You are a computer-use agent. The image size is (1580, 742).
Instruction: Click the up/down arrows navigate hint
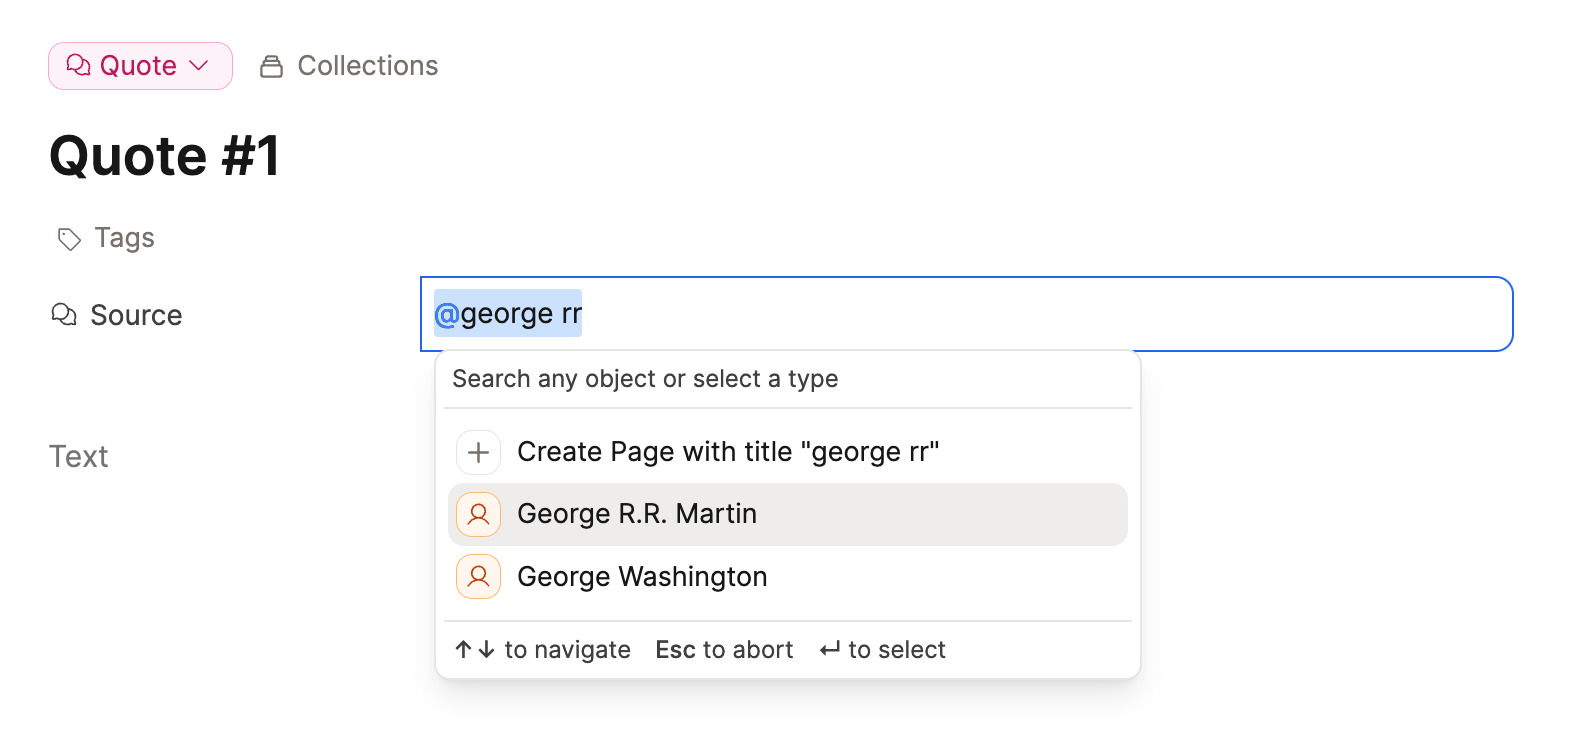pyautogui.click(x=475, y=650)
